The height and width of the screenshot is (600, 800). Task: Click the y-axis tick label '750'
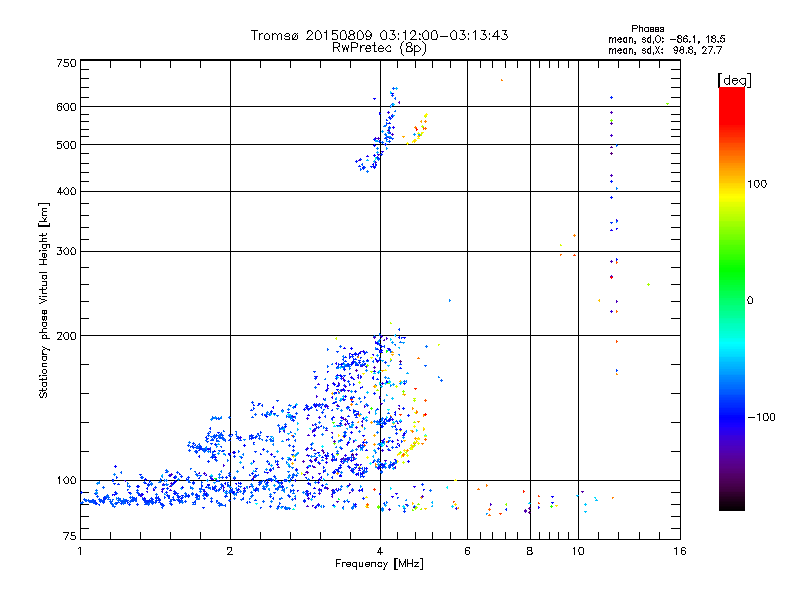tap(67, 63)
